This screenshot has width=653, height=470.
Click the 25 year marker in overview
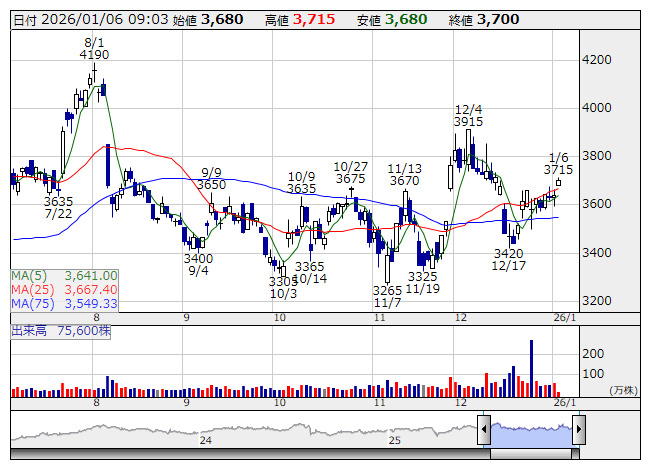click(x=395, y=440)
